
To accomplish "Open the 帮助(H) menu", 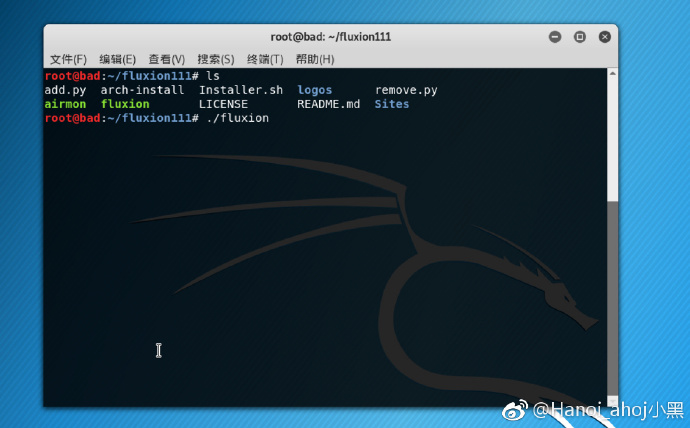I will (315, 59).
